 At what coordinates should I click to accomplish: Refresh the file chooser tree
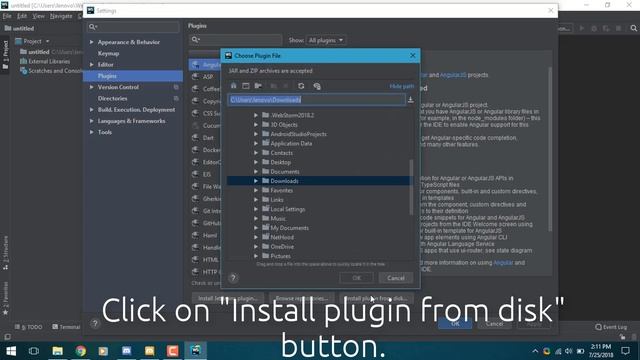coord(301,86)
